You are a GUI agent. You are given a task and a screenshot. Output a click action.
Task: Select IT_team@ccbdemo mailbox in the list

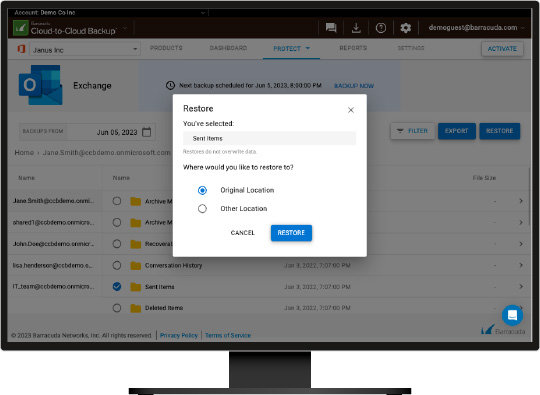pyautogui.click(x=53, y=287)
